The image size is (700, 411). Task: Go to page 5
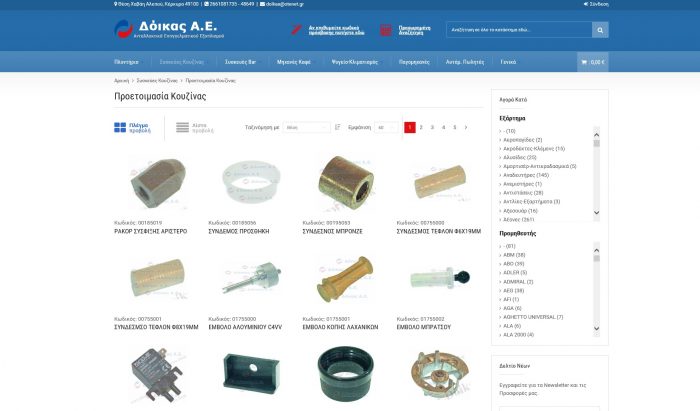tap(454, 127)
